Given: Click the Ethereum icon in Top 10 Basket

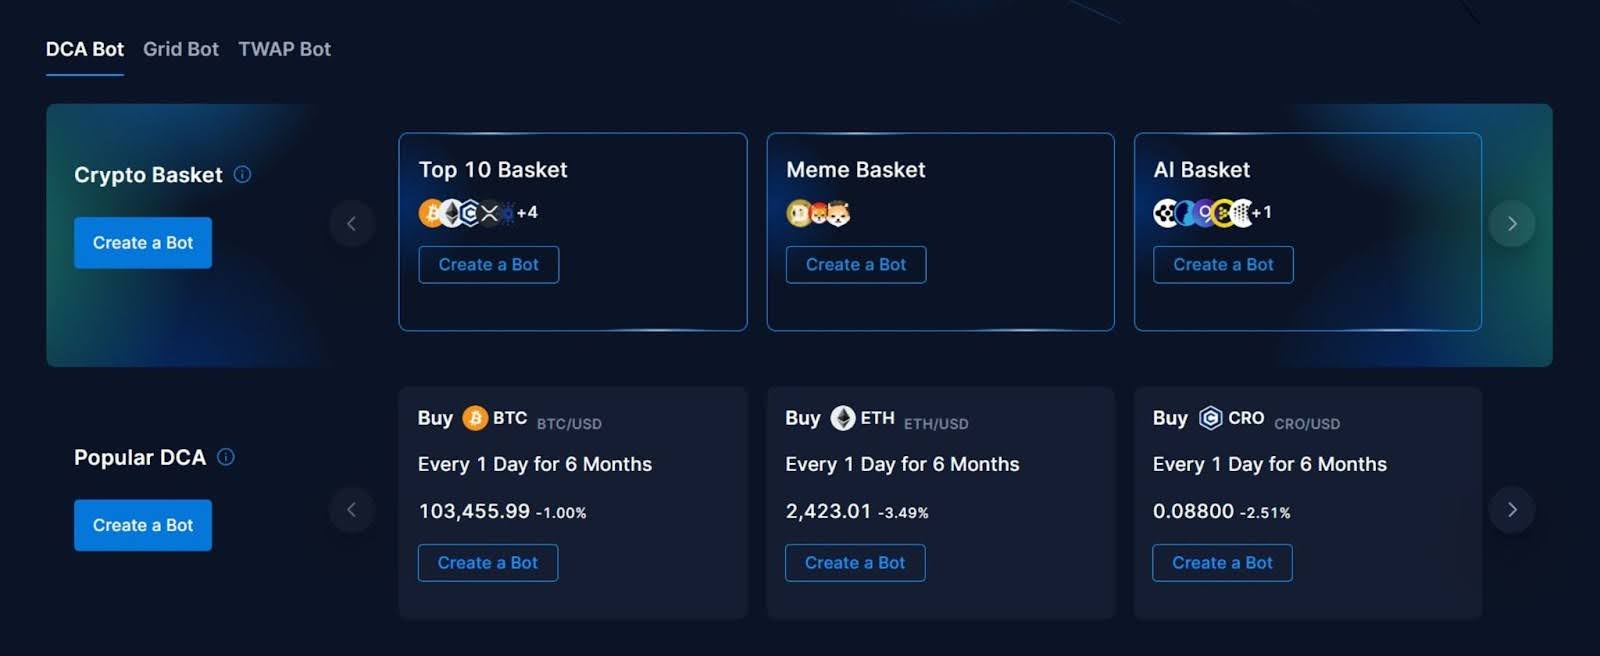Looking at the screenshot, I should pos(451,212).
